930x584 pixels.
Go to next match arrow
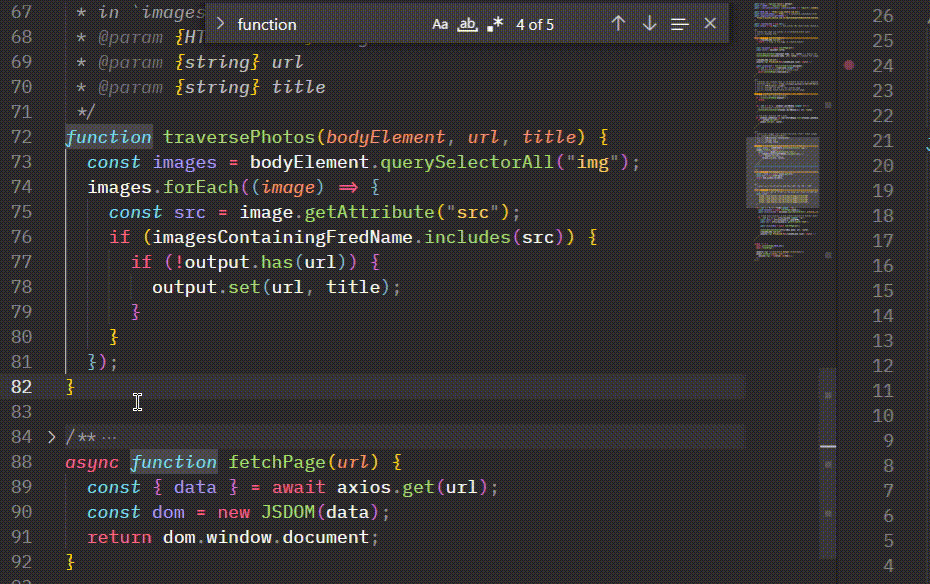(x=649, y=24)
